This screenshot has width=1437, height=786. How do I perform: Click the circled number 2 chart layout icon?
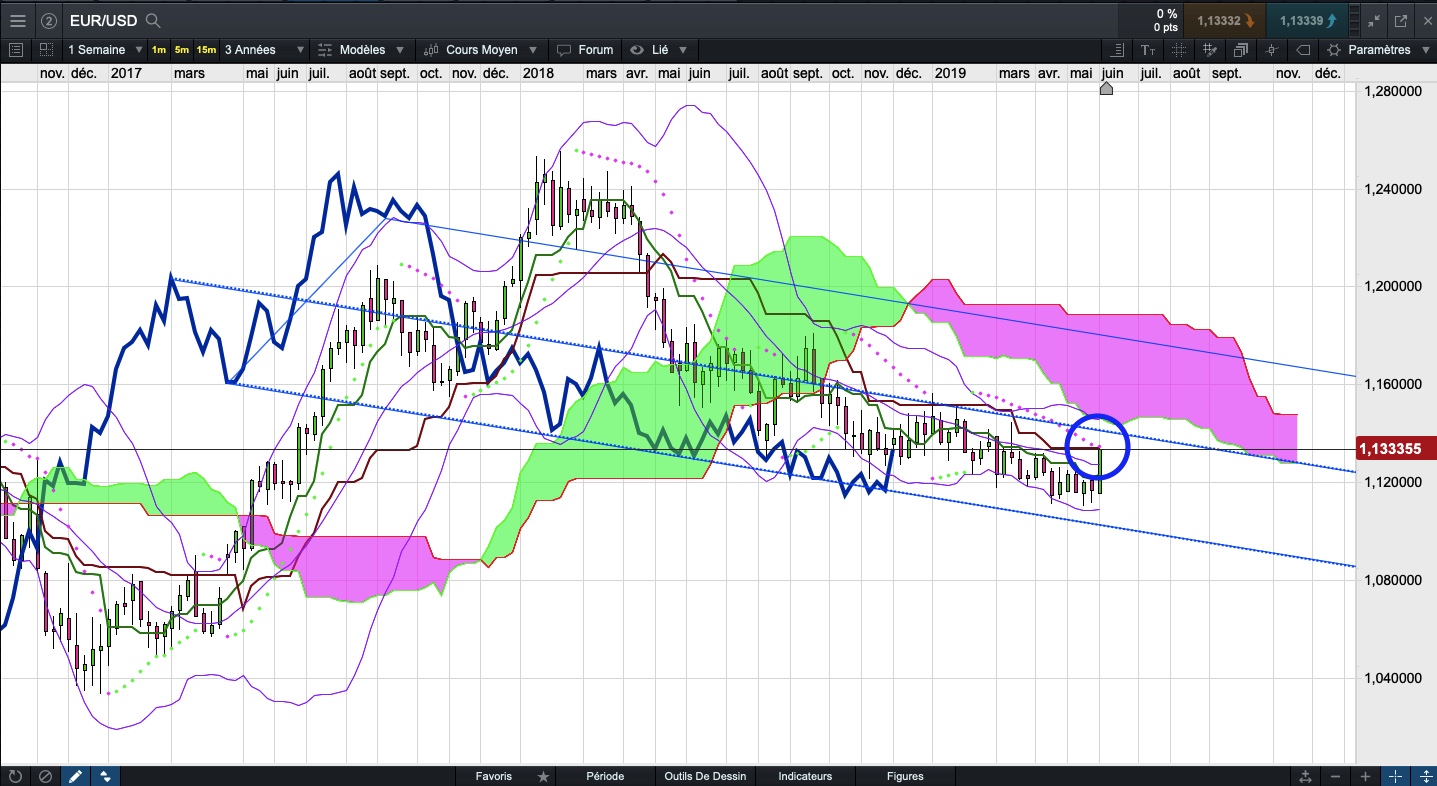point(49,20)
